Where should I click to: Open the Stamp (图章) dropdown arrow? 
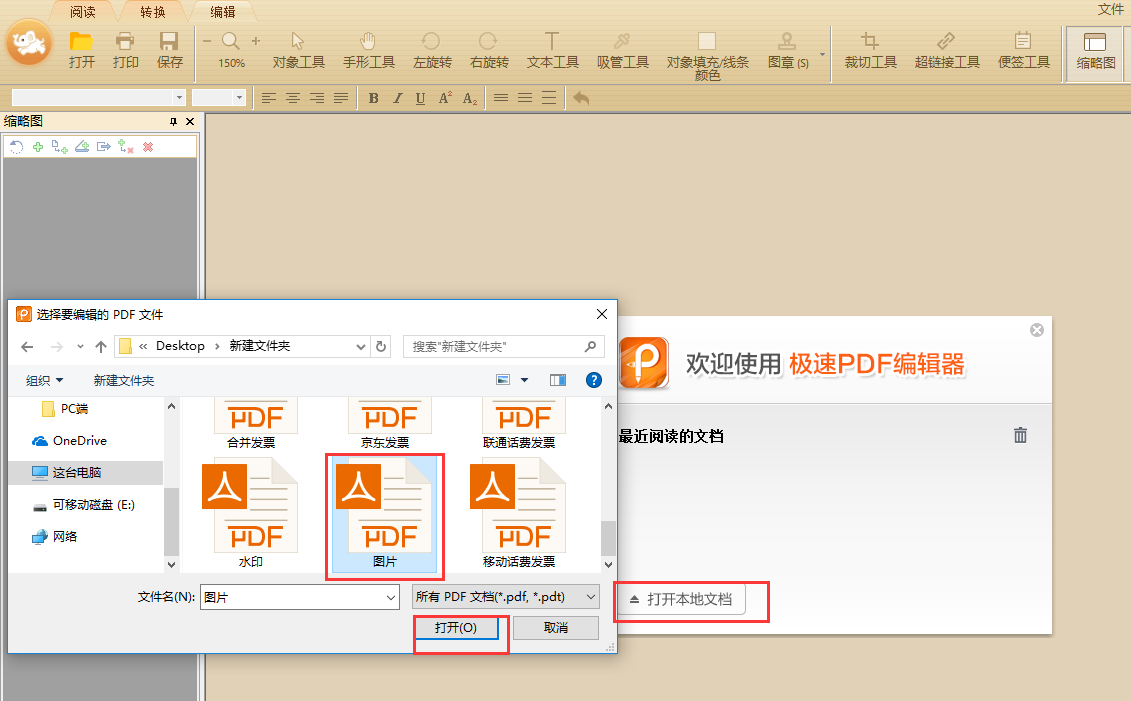pos(822,54)
